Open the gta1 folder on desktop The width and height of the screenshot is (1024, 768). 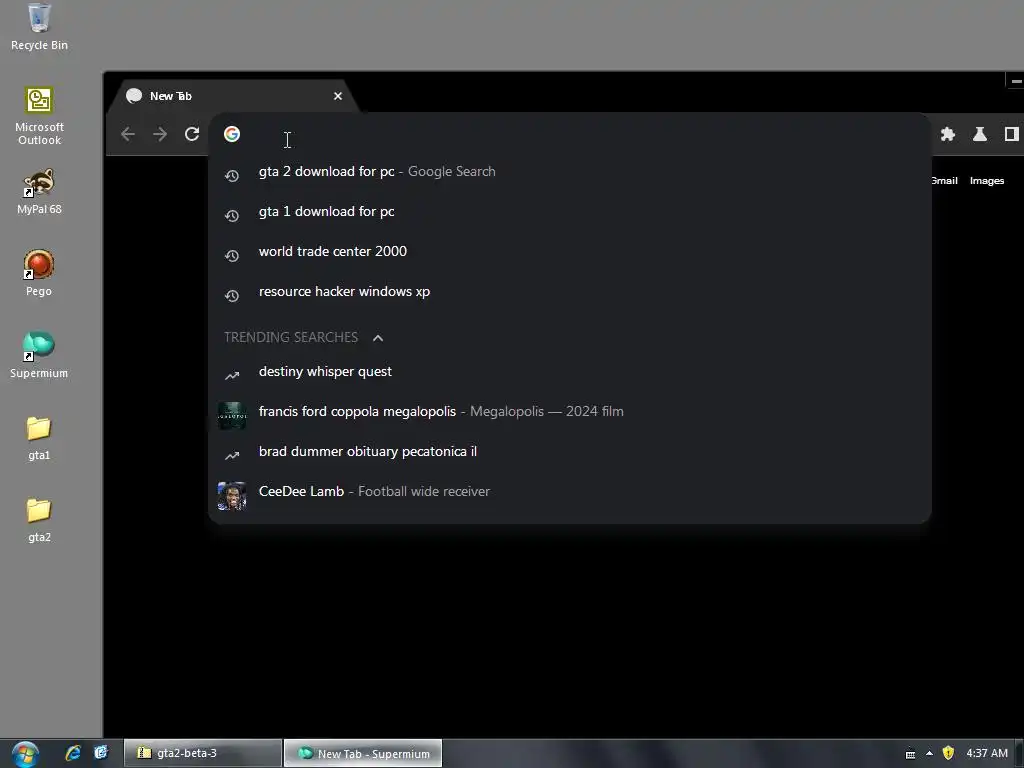tap(39, 438)
